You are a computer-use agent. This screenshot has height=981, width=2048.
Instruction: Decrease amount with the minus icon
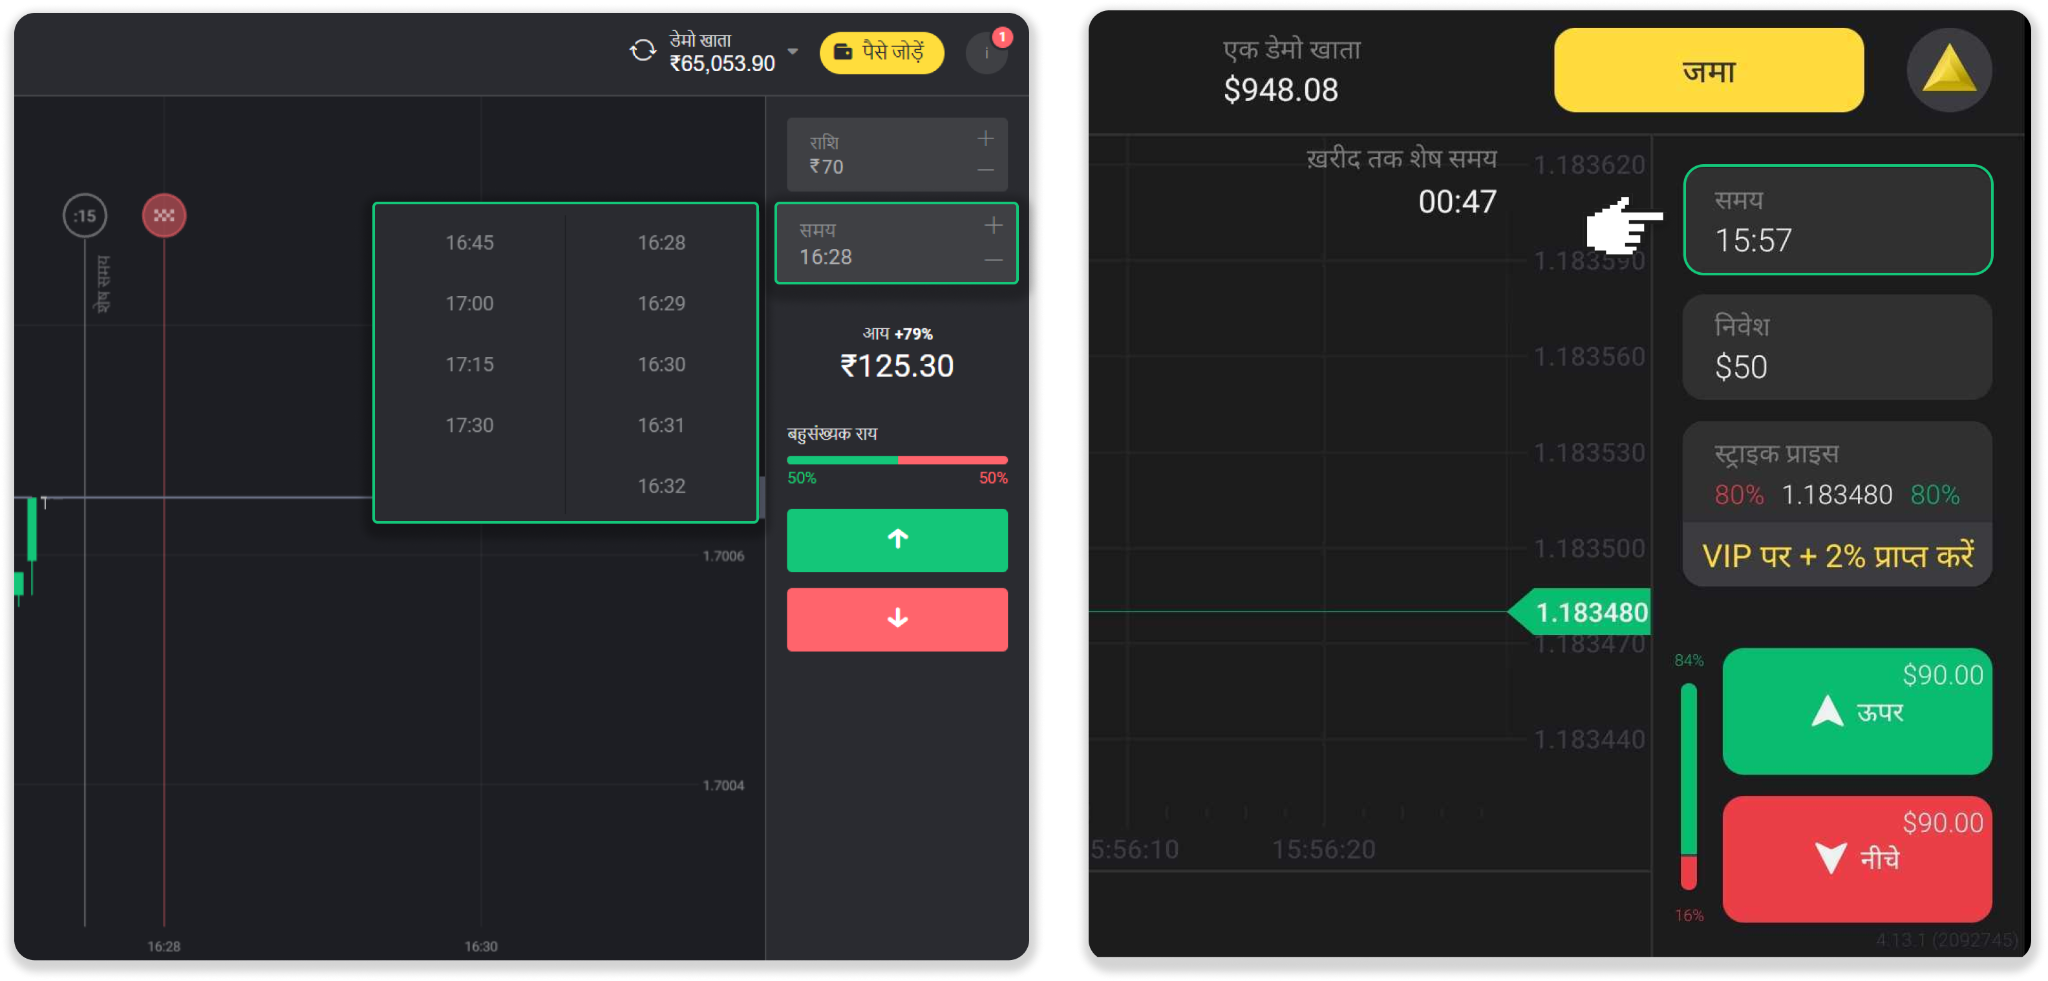[985, 170]
